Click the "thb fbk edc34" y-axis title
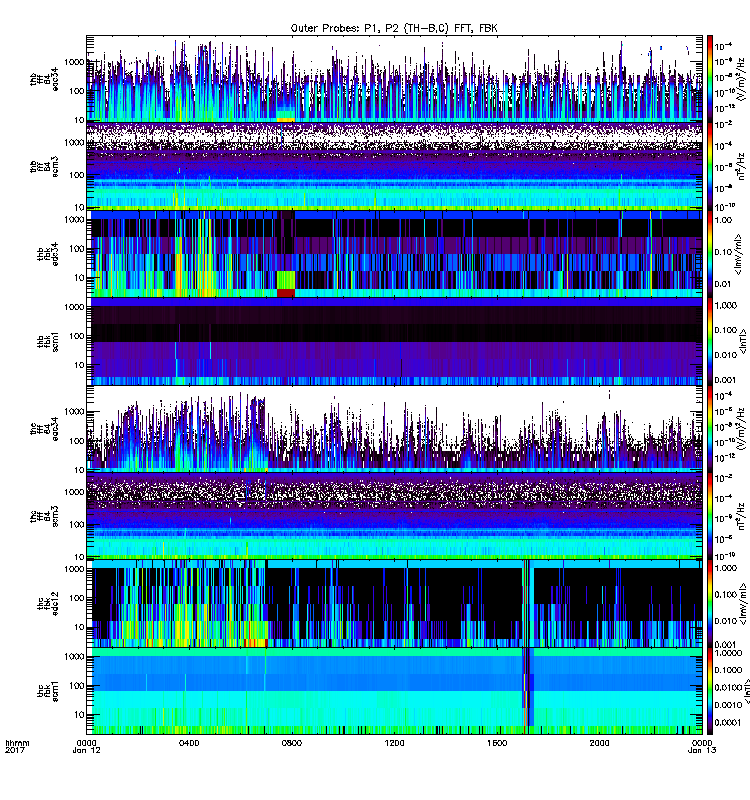Viewport: 750px width, 800px height. 48,254
